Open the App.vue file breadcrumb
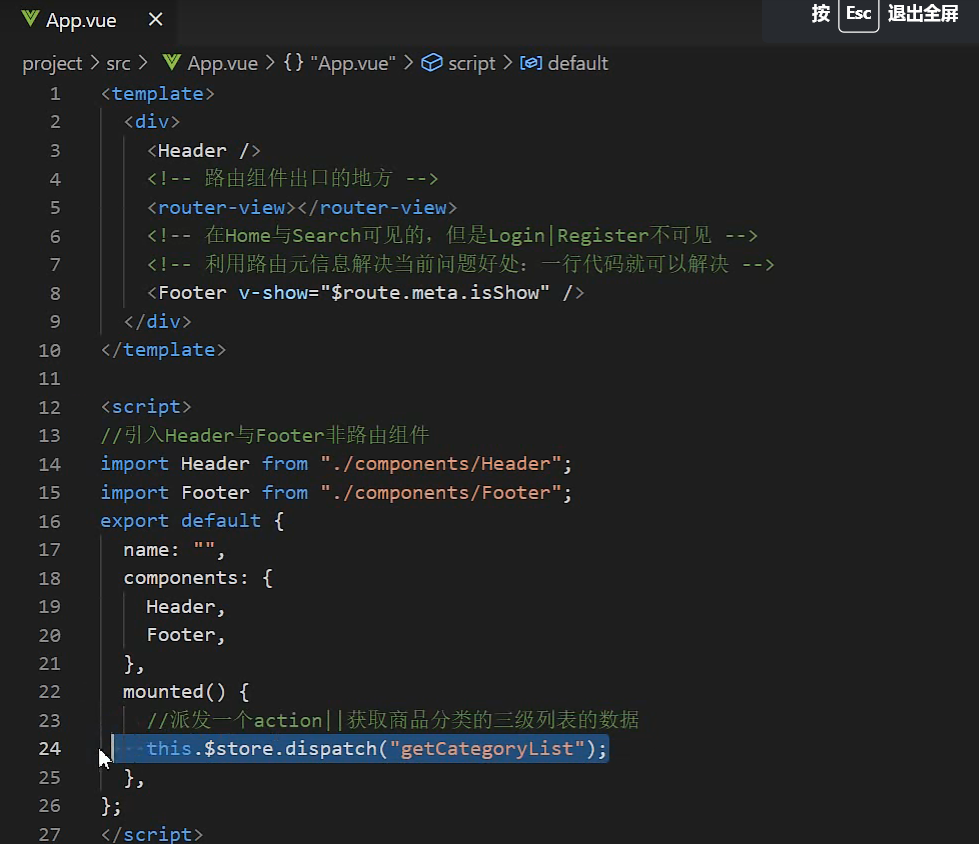 point(222,63)
